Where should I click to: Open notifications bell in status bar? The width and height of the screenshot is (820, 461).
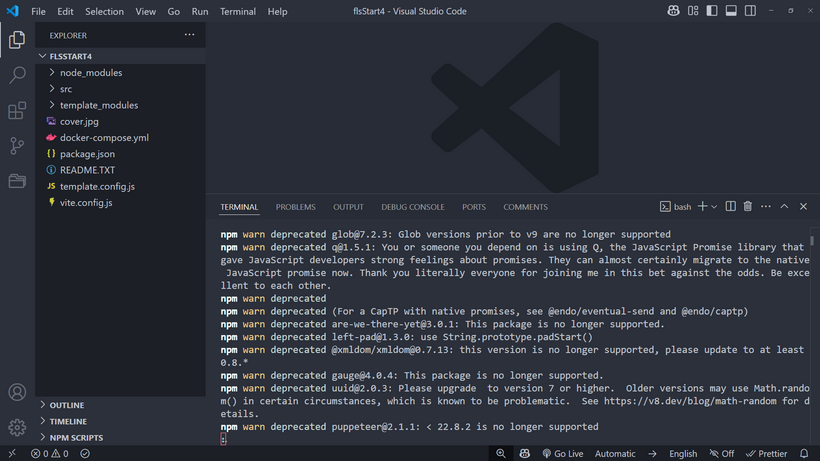pos(804,453)
